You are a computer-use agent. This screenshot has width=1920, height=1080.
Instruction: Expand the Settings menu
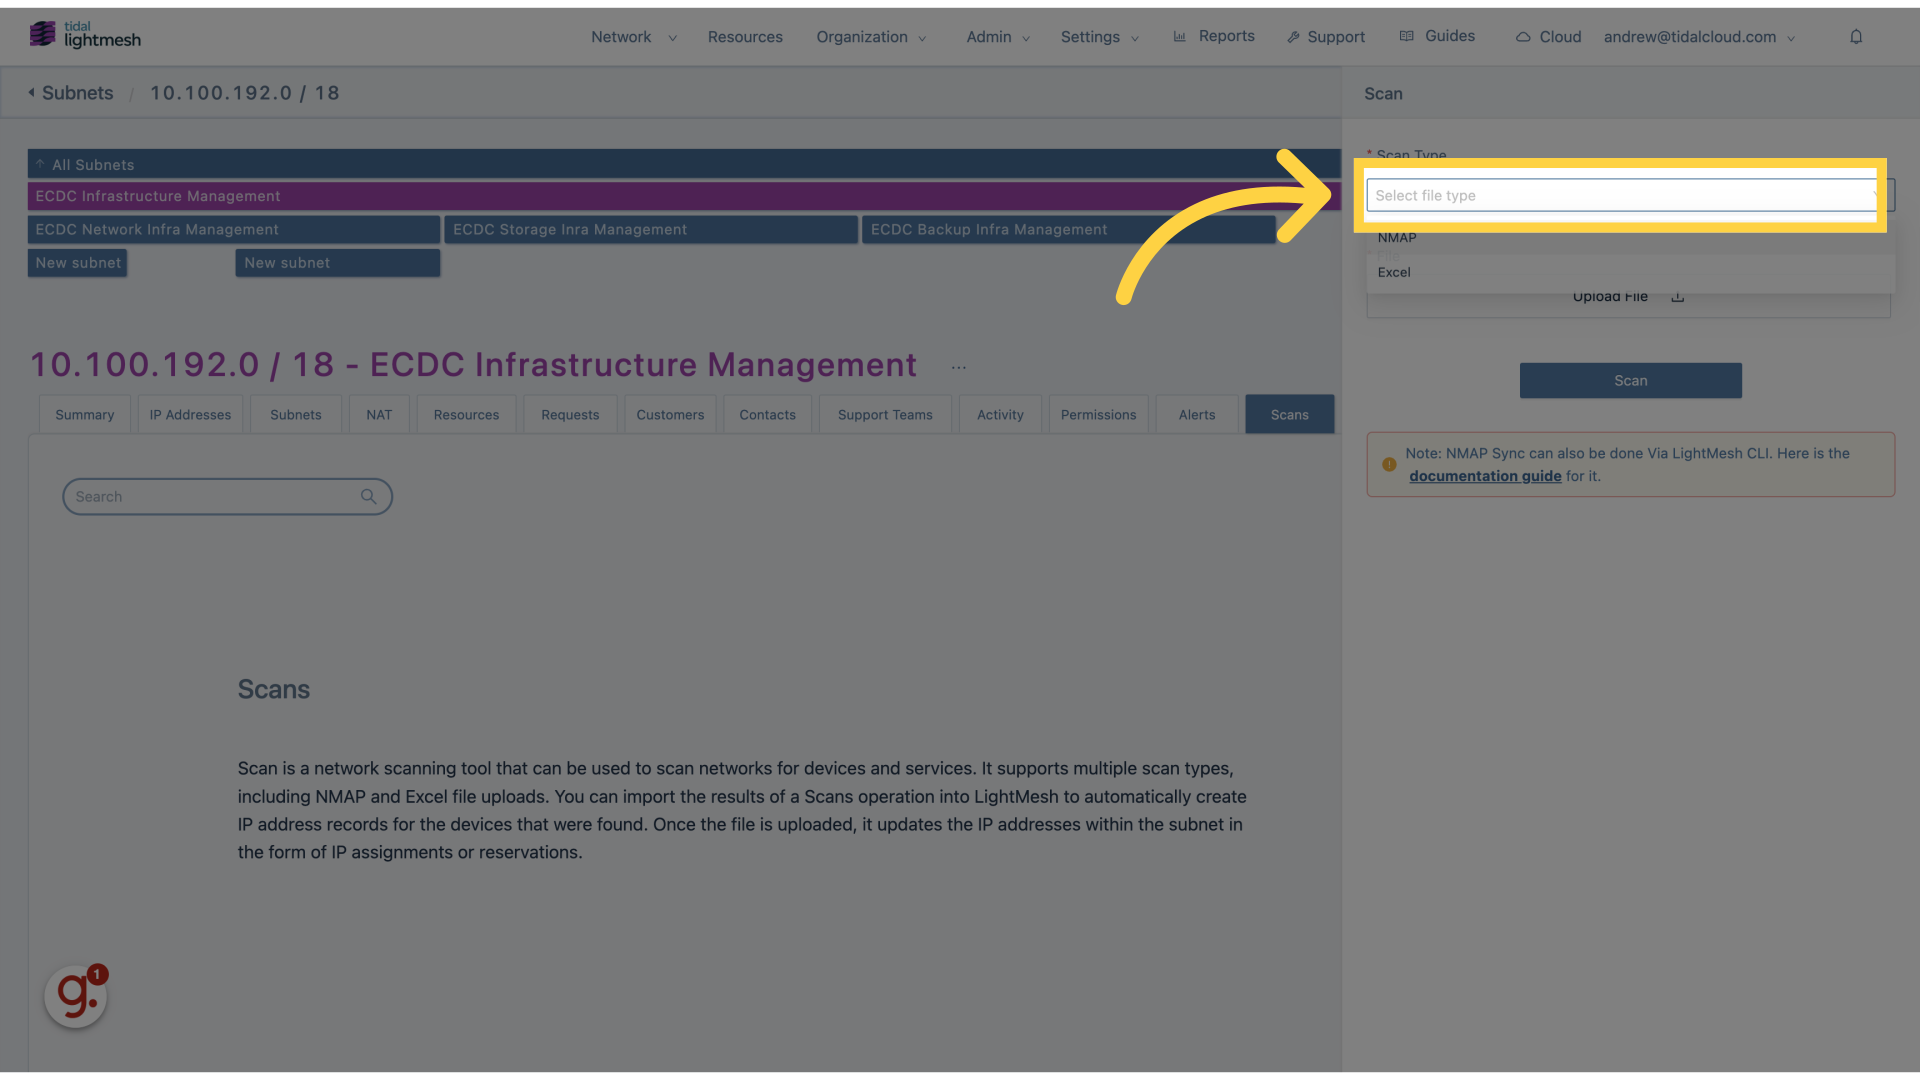point(1100,37)
